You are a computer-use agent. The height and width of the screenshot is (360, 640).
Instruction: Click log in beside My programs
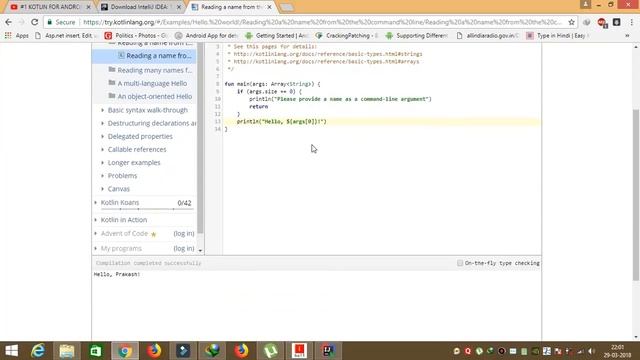184,248
